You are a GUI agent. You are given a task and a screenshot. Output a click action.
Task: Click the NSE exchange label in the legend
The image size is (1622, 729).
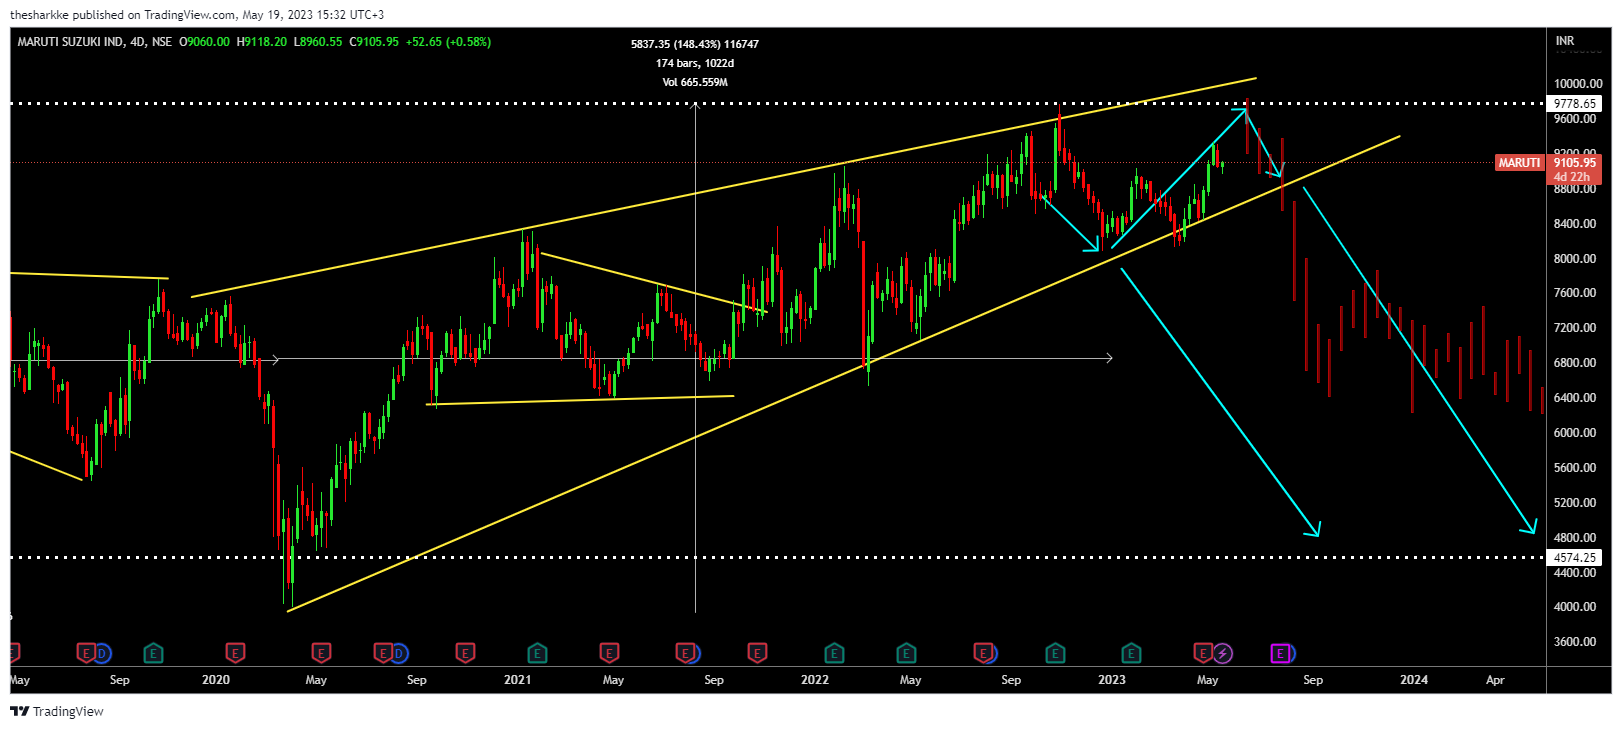pos(162,42)
